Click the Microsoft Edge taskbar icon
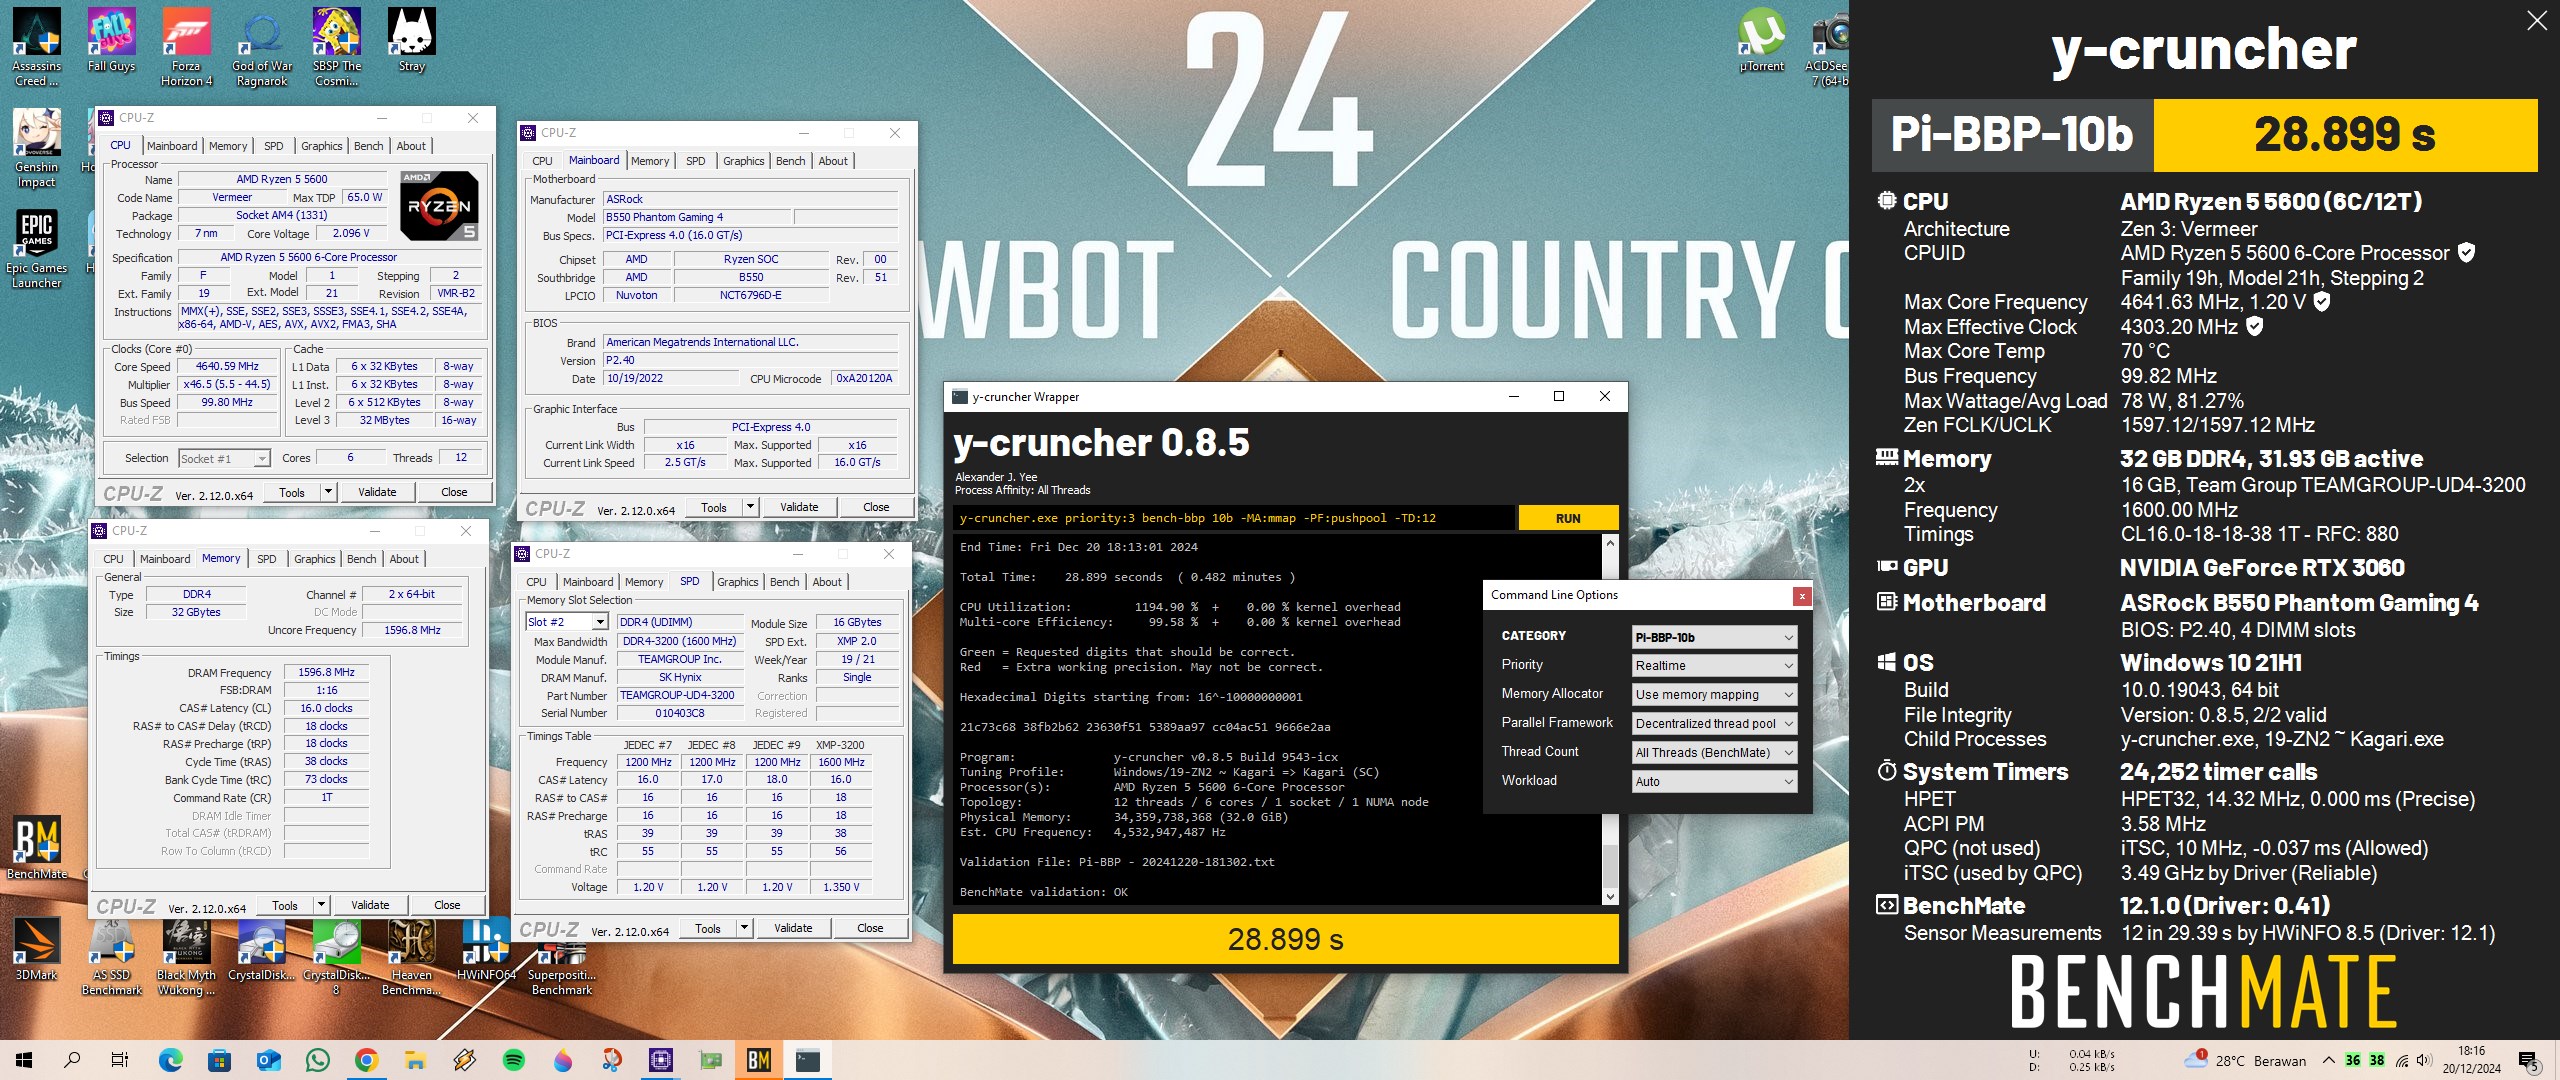The width and height of the screenshot is (2560, 1080). 170,1060
